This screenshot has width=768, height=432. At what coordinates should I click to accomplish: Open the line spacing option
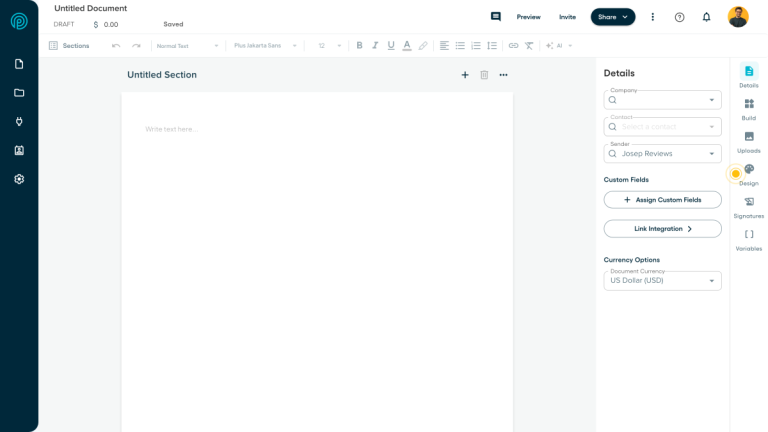492,46
